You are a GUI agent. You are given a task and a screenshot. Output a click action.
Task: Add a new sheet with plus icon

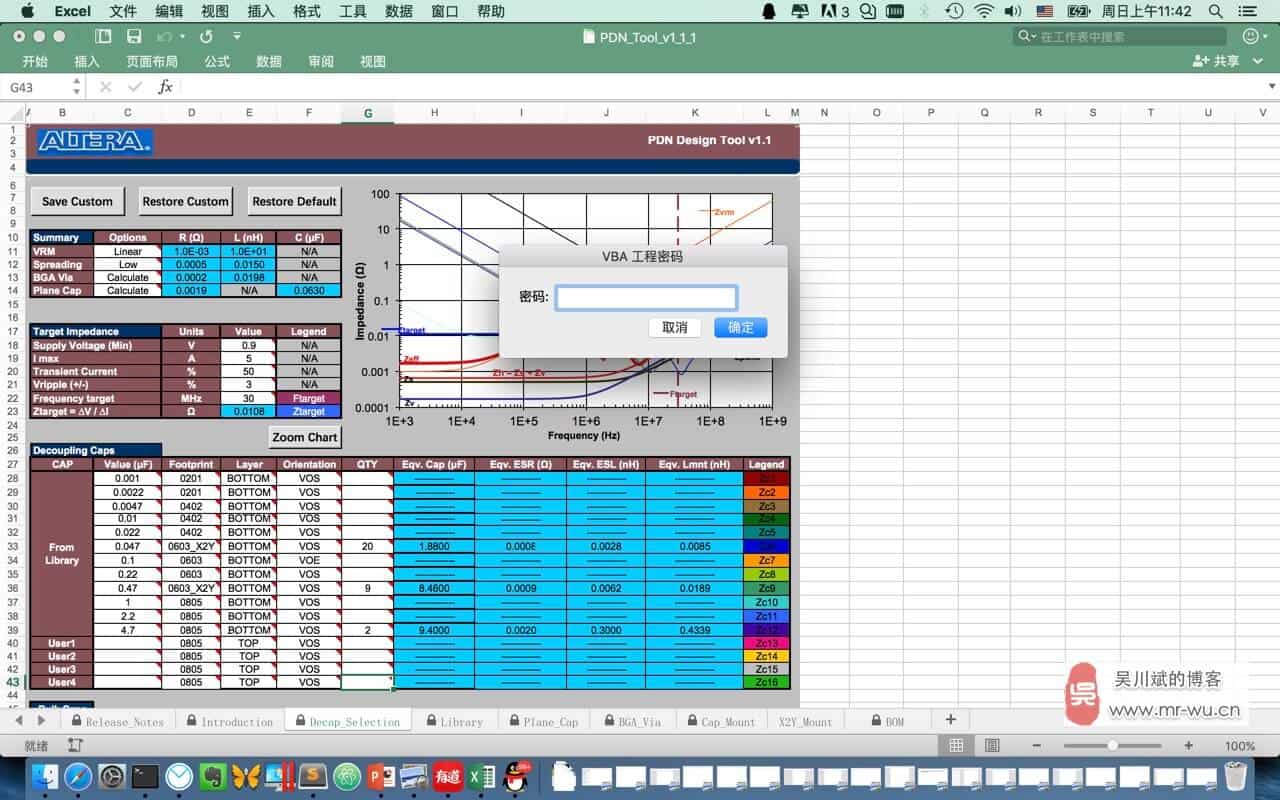pos(950,720)
